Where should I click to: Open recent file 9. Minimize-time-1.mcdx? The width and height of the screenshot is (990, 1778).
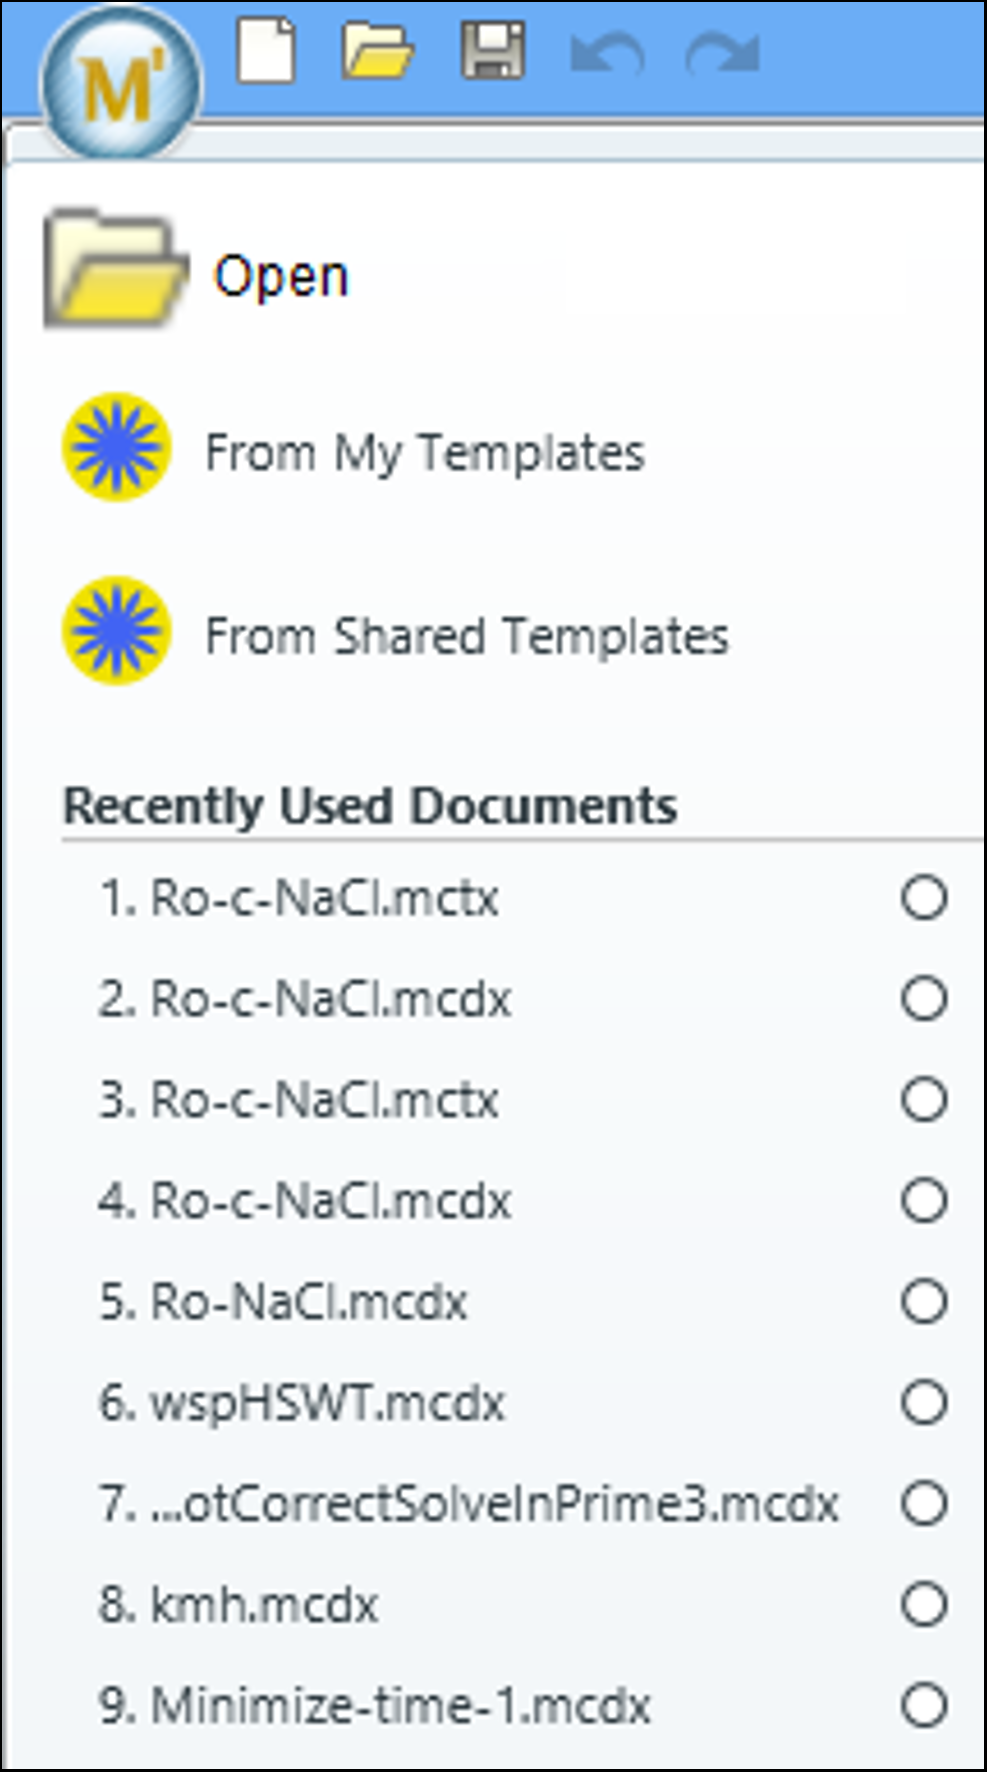pyautogui.click(x=375, y=1706)
